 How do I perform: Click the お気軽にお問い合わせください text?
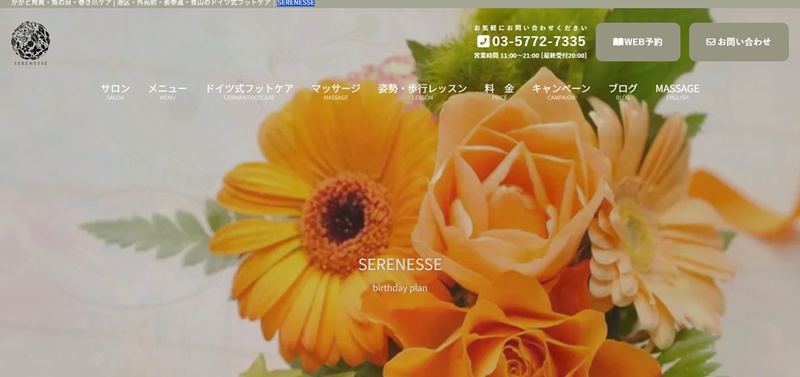coord(531,28)
